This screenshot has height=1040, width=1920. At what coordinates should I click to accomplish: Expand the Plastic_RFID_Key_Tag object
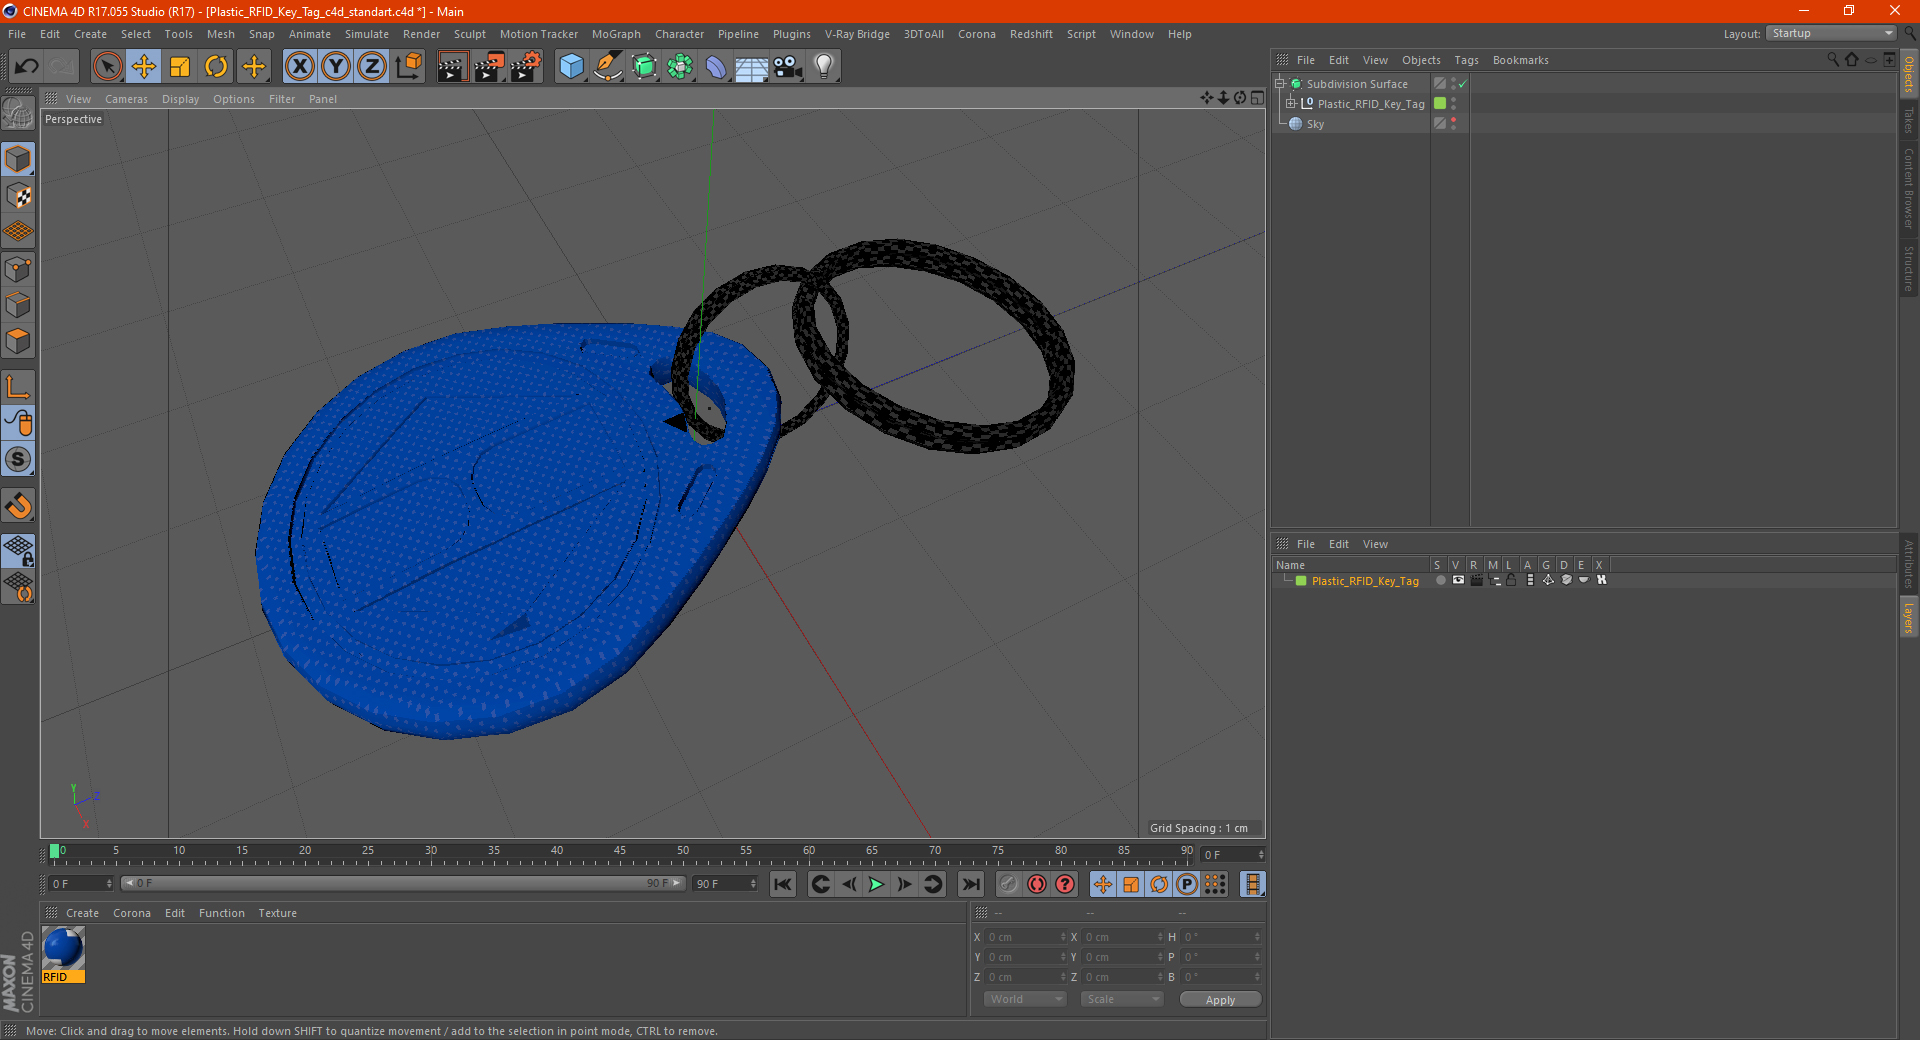tap(1291, 104)
